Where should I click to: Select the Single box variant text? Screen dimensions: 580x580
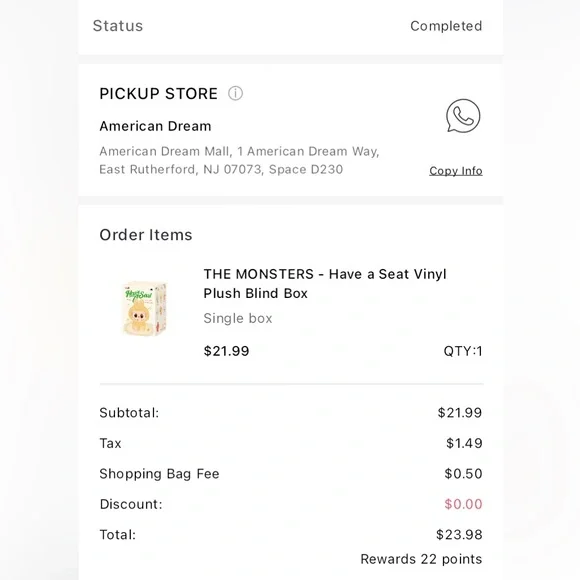238,318
